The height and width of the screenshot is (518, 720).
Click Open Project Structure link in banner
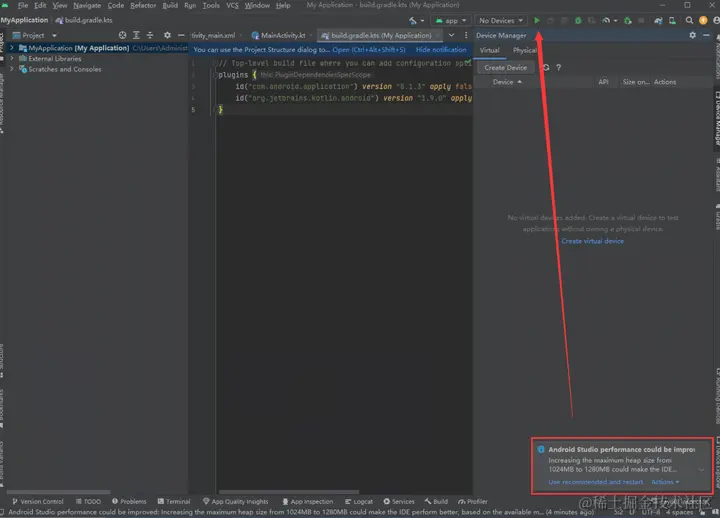point(369,50)
